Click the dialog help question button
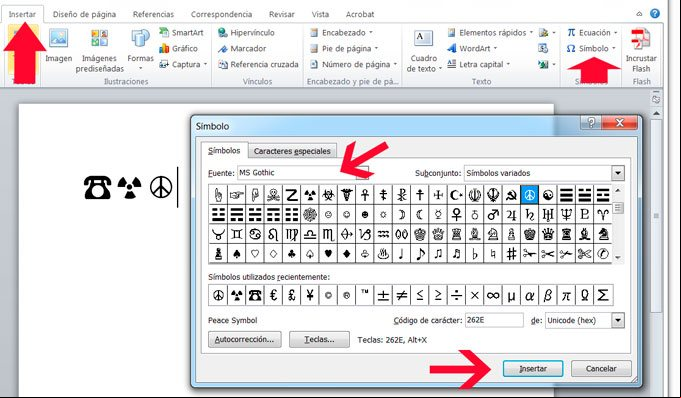Screen dimensions: 681x398 tap(591, 123)
